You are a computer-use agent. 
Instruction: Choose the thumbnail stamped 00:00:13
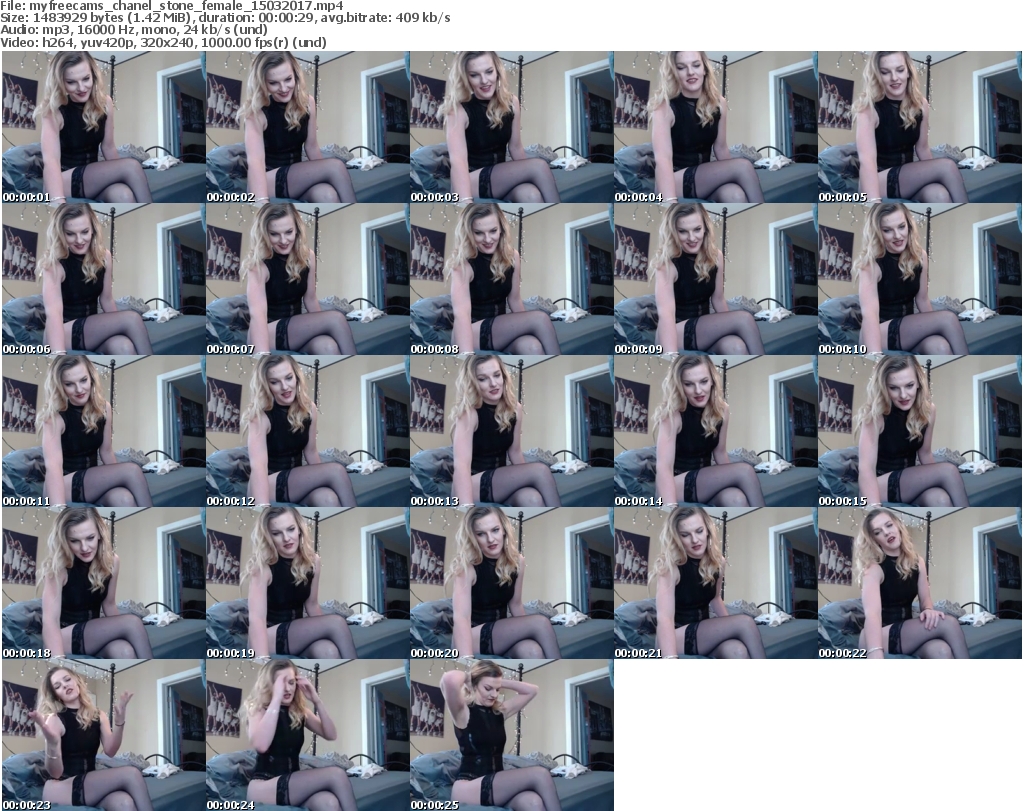coord(511,431)
